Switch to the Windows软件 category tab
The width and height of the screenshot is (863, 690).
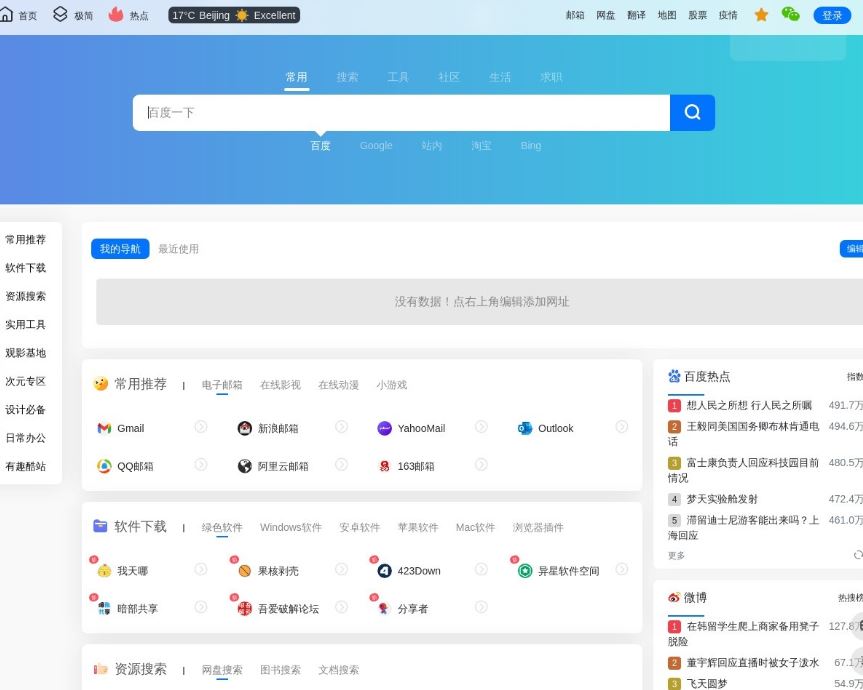click(x=291, y=527)
